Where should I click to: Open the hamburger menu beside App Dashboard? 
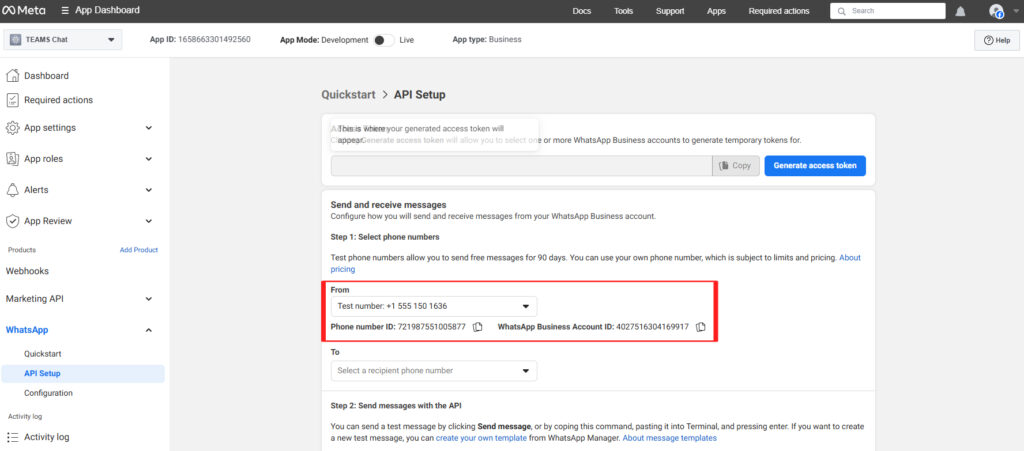click(x=65, y=10)
